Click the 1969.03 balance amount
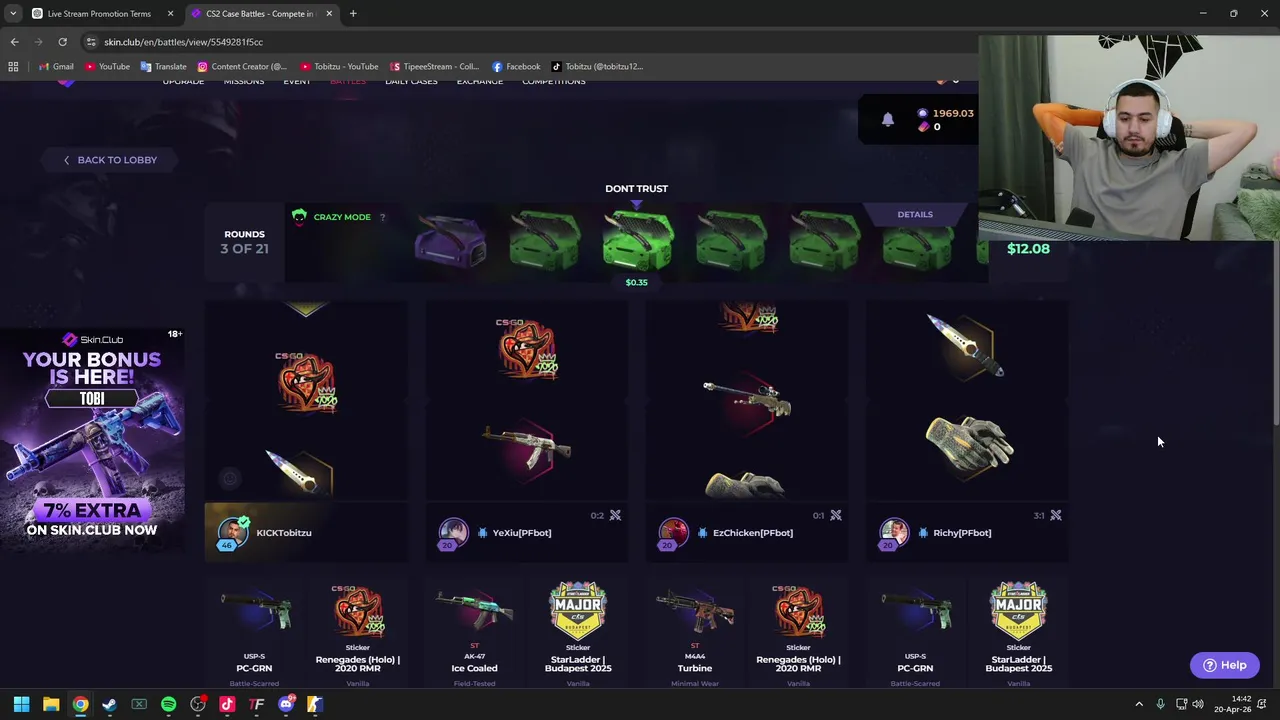 click(x=952, y=113)
